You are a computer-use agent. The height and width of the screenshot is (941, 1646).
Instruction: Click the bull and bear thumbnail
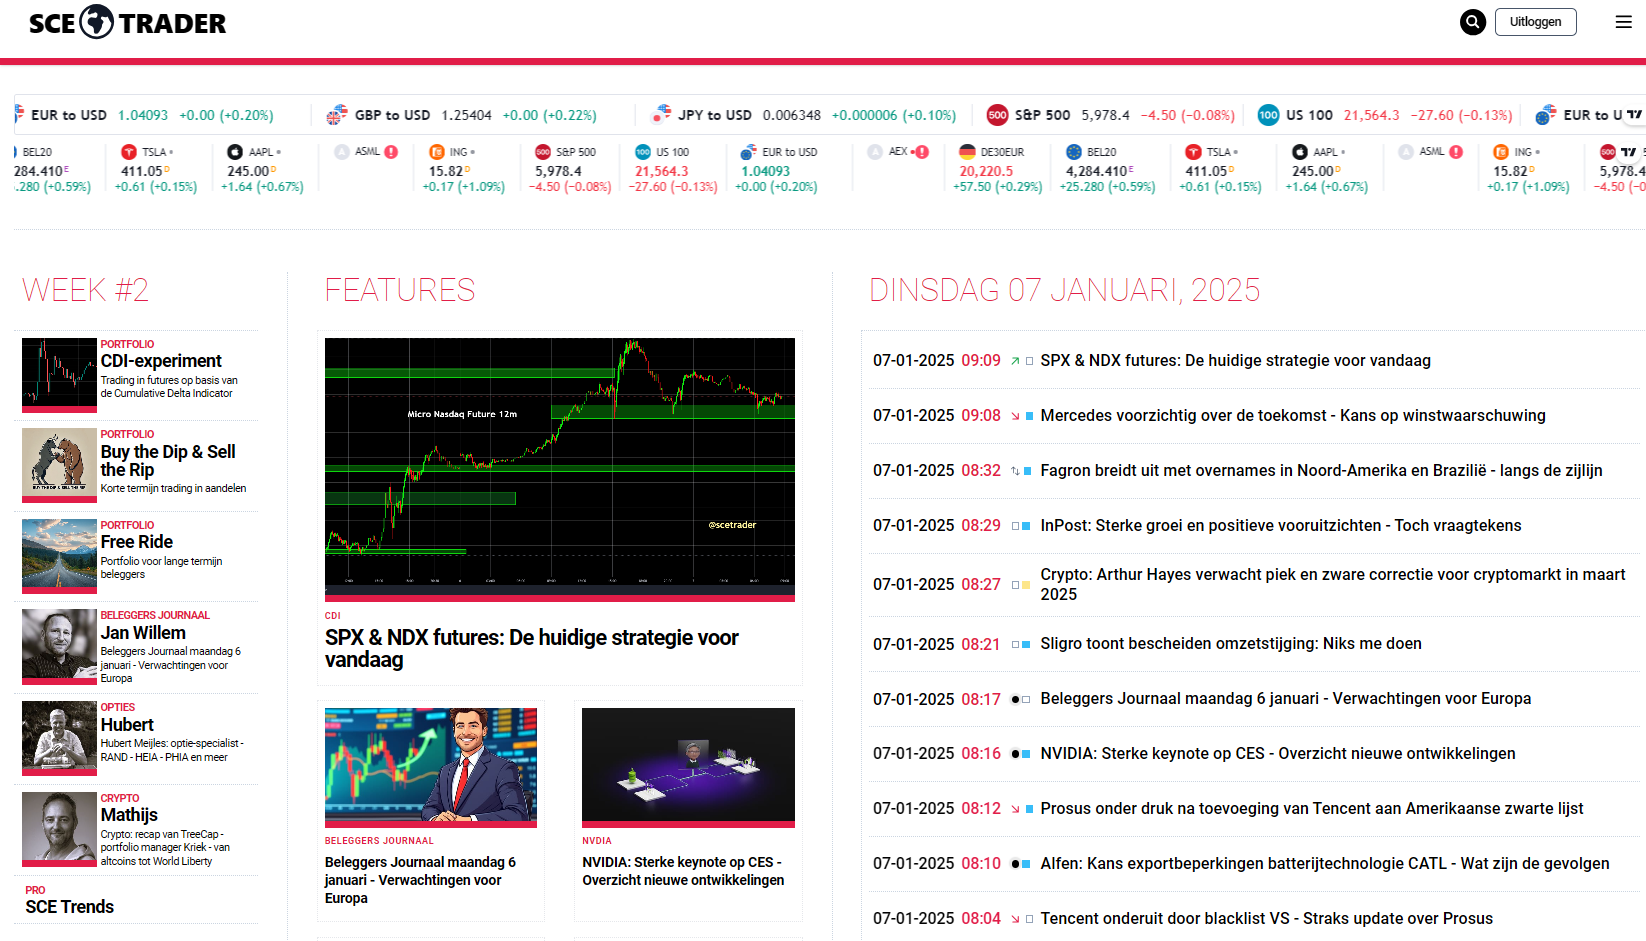click(x=59, y=466)
